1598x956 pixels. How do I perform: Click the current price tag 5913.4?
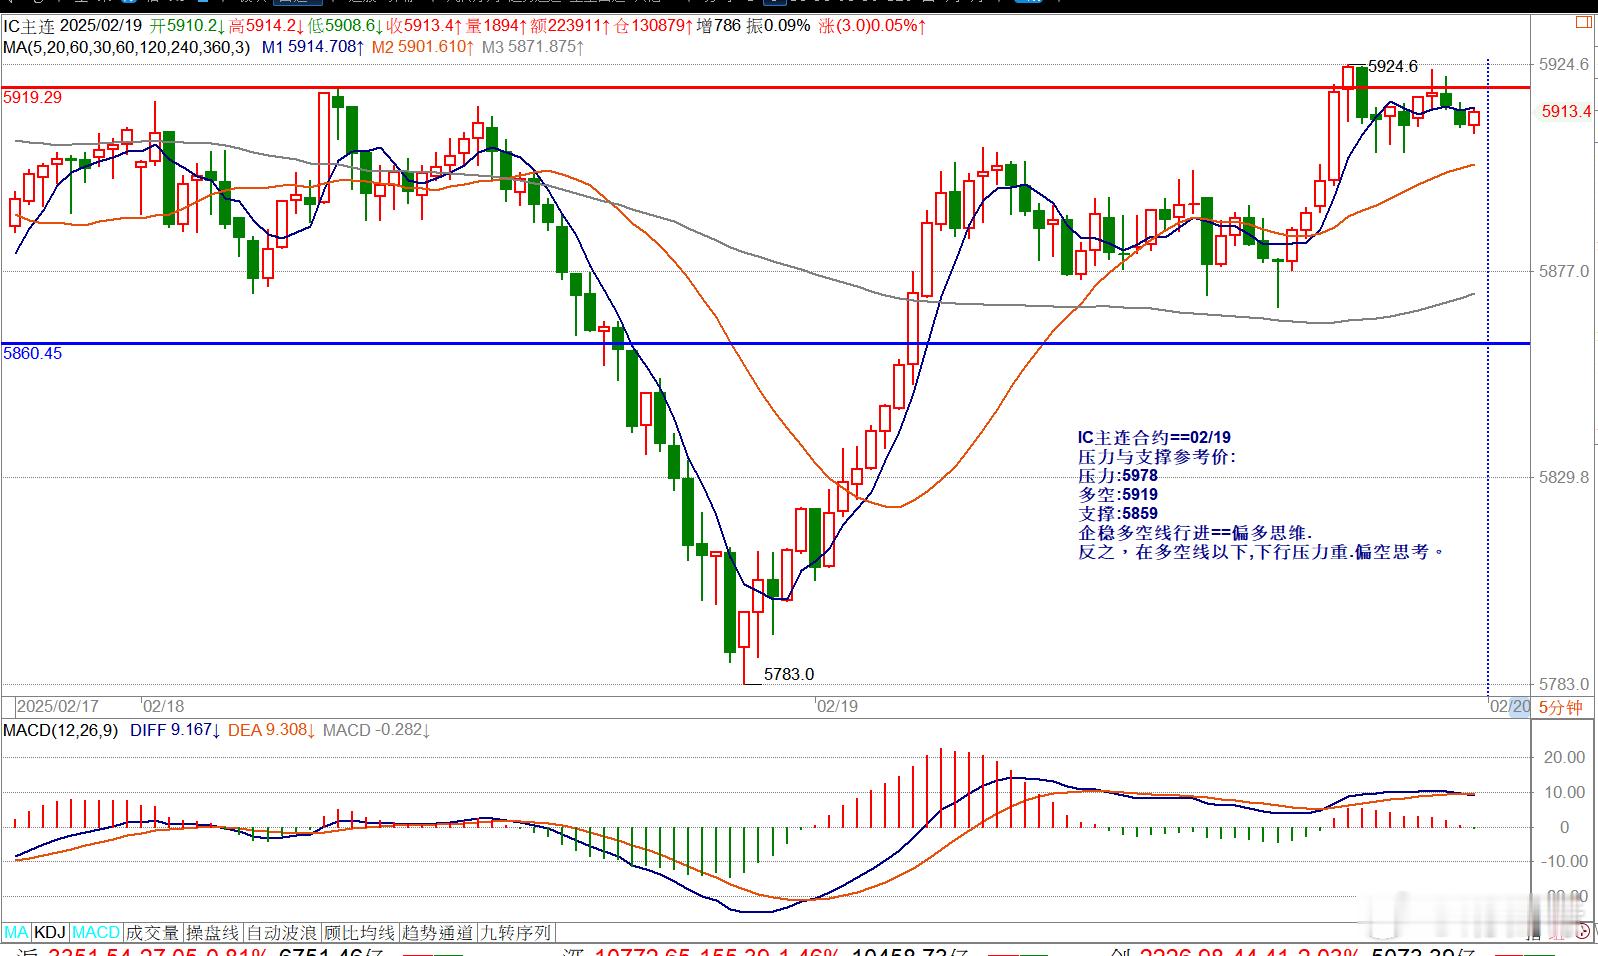1565,111
